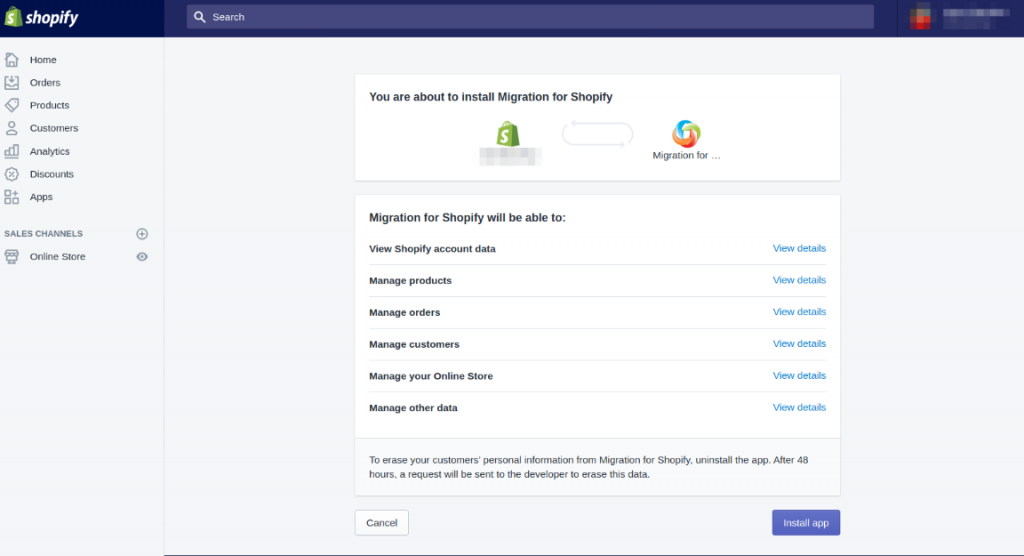1024x556 pixels.
Task: View details for View Shopify account data
Action: click(799, 248)
